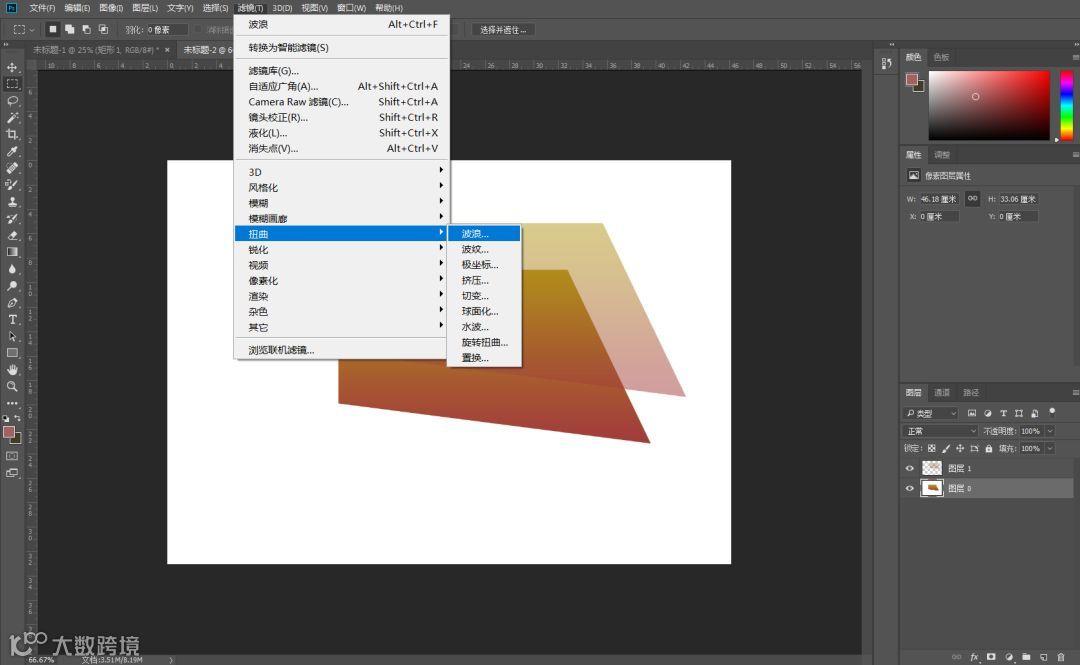Select the Move tool
This screenshot has height=665, width=1080.
[x=12, y=67]
